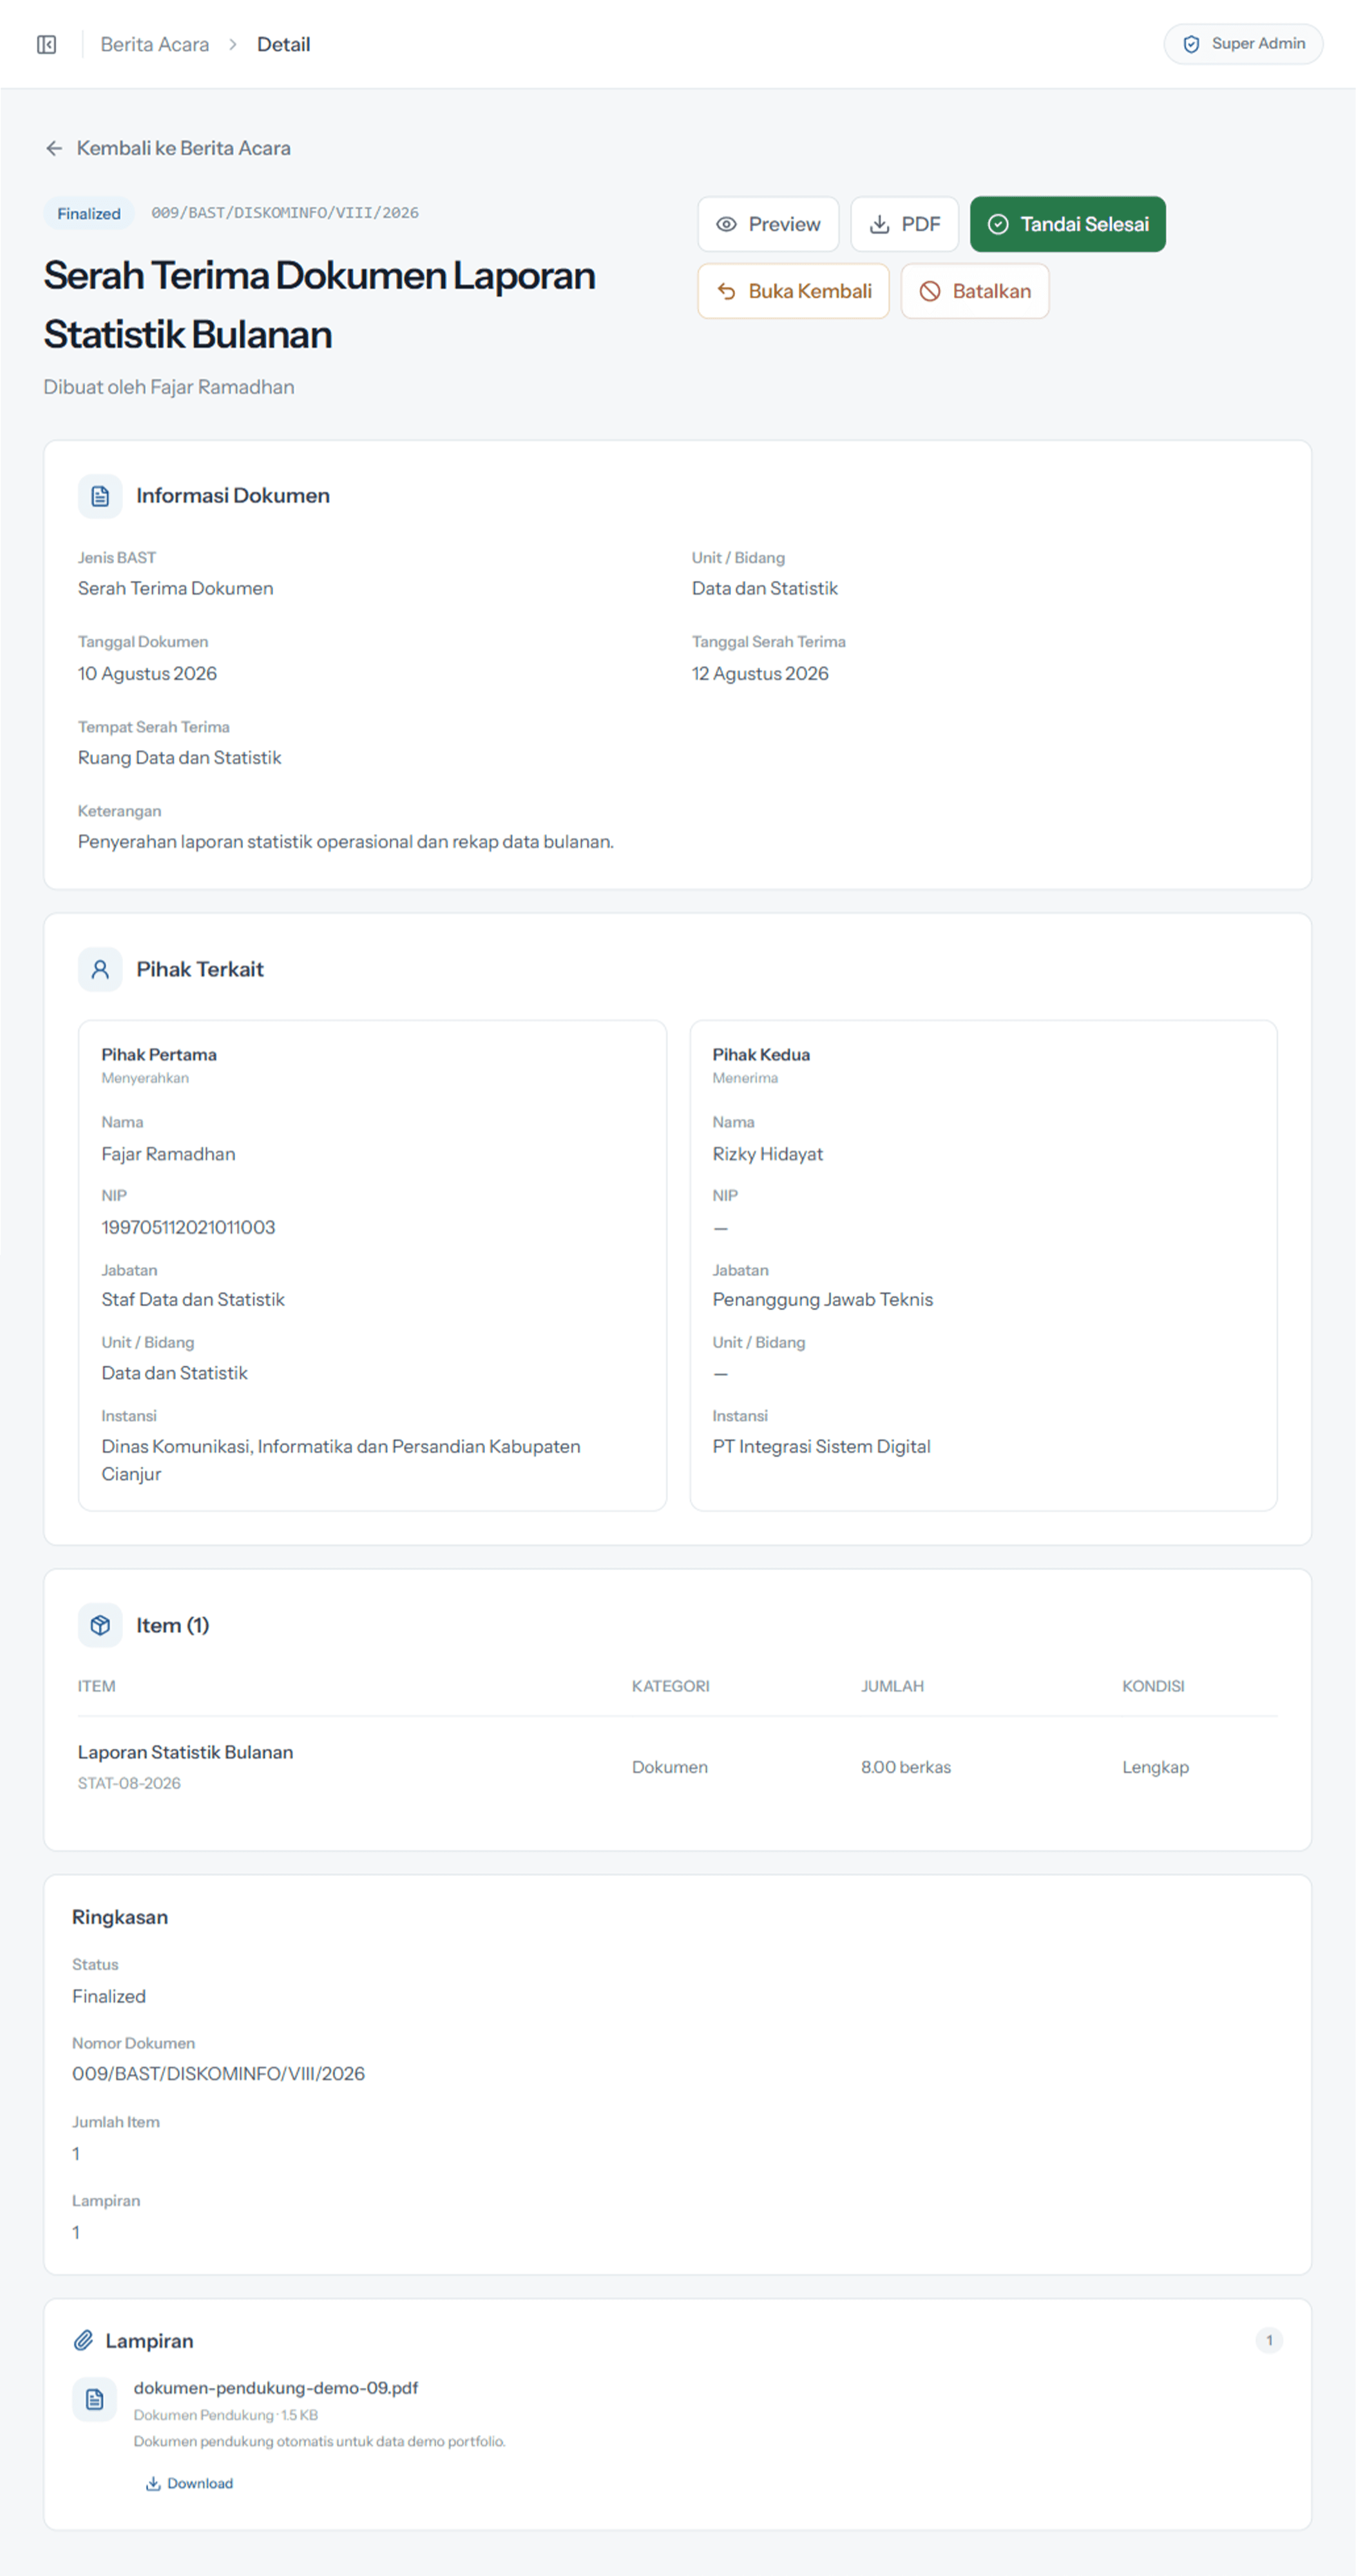
Task: Click the Pihak Kedua card heading
Action: [761, 1054]
